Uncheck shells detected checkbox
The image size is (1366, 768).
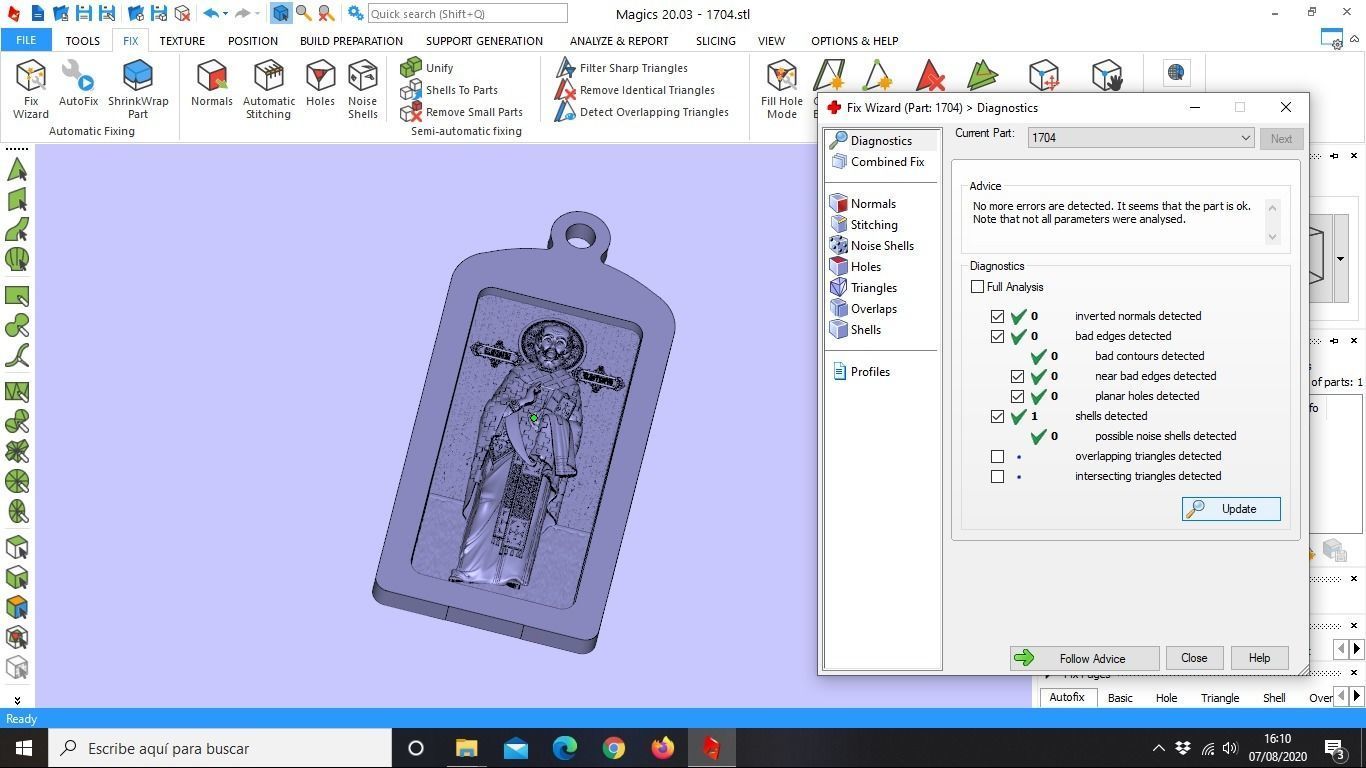pyautogui.click(x=997, y=416)
